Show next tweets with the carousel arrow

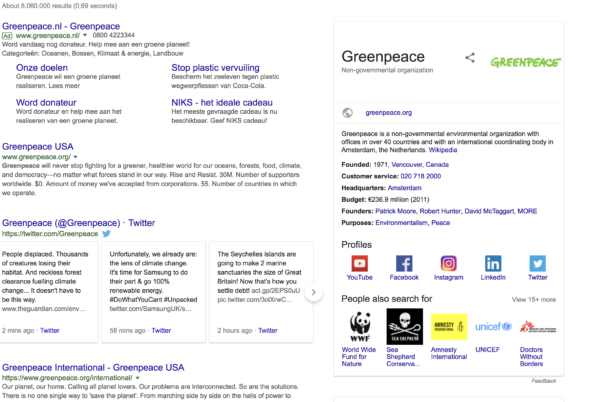tap(313, 293)
